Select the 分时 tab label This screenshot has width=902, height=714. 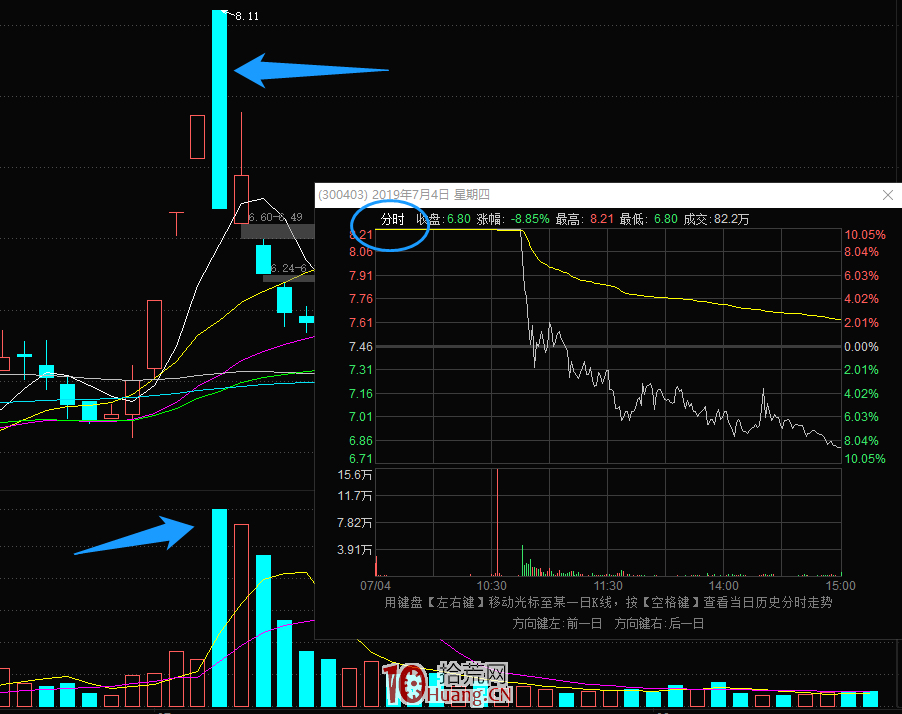tap(393, 219)
